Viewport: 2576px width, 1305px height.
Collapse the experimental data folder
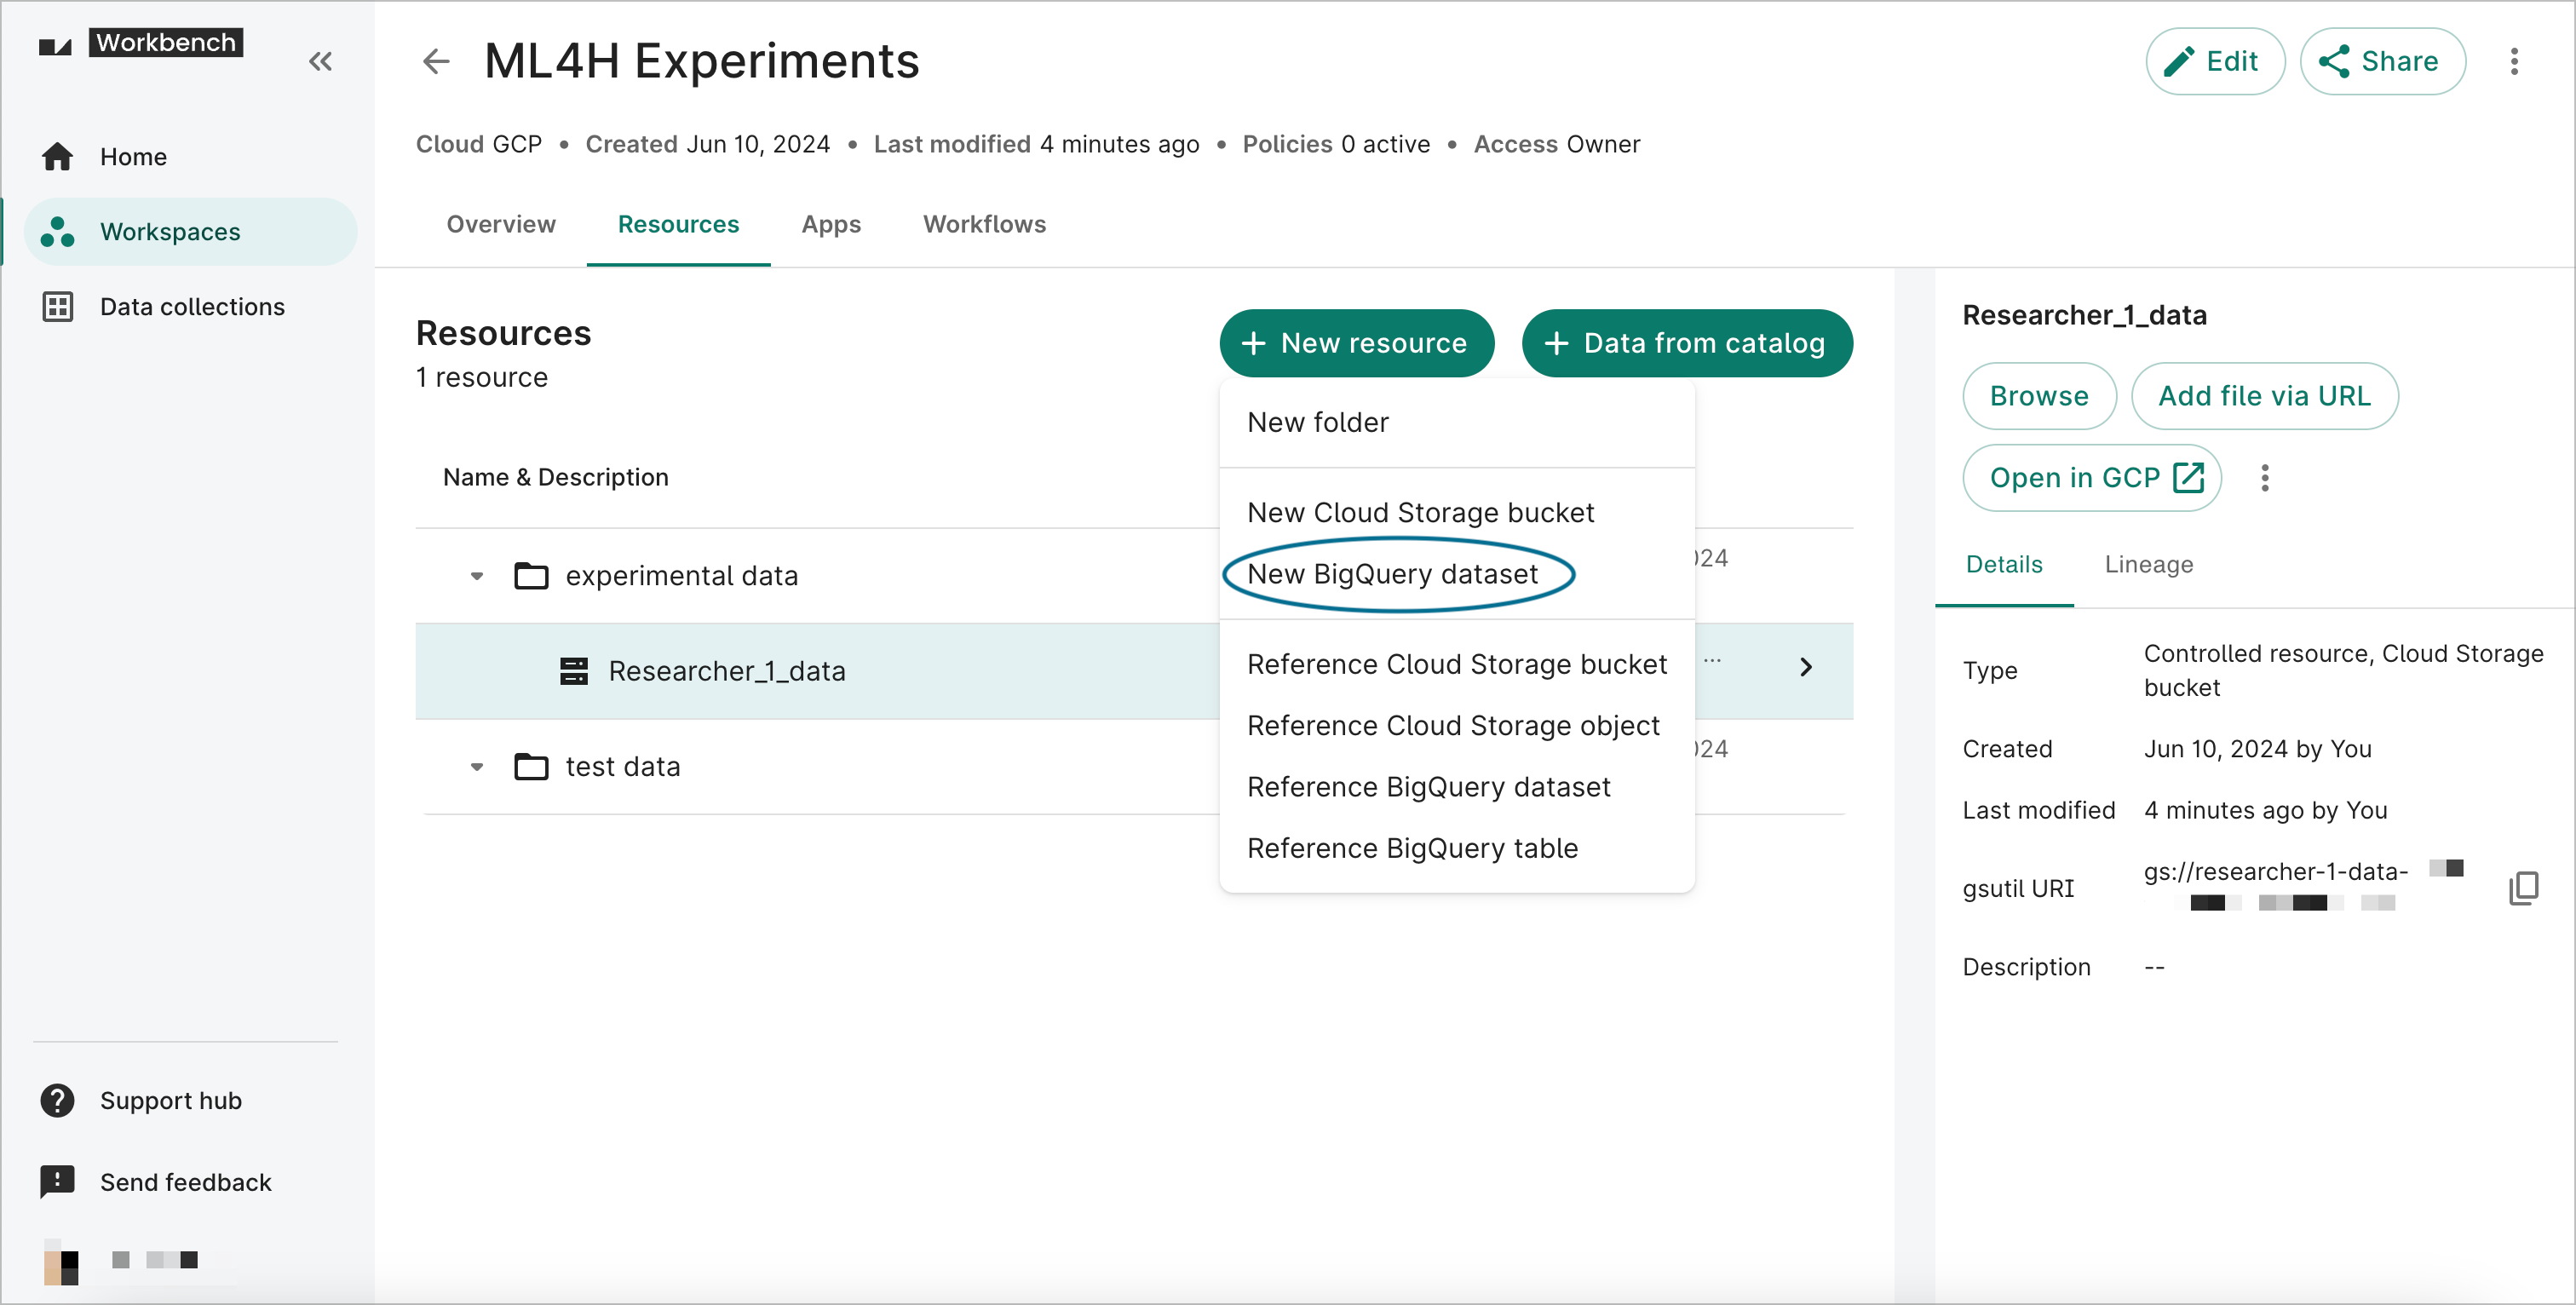click(477, 577)
